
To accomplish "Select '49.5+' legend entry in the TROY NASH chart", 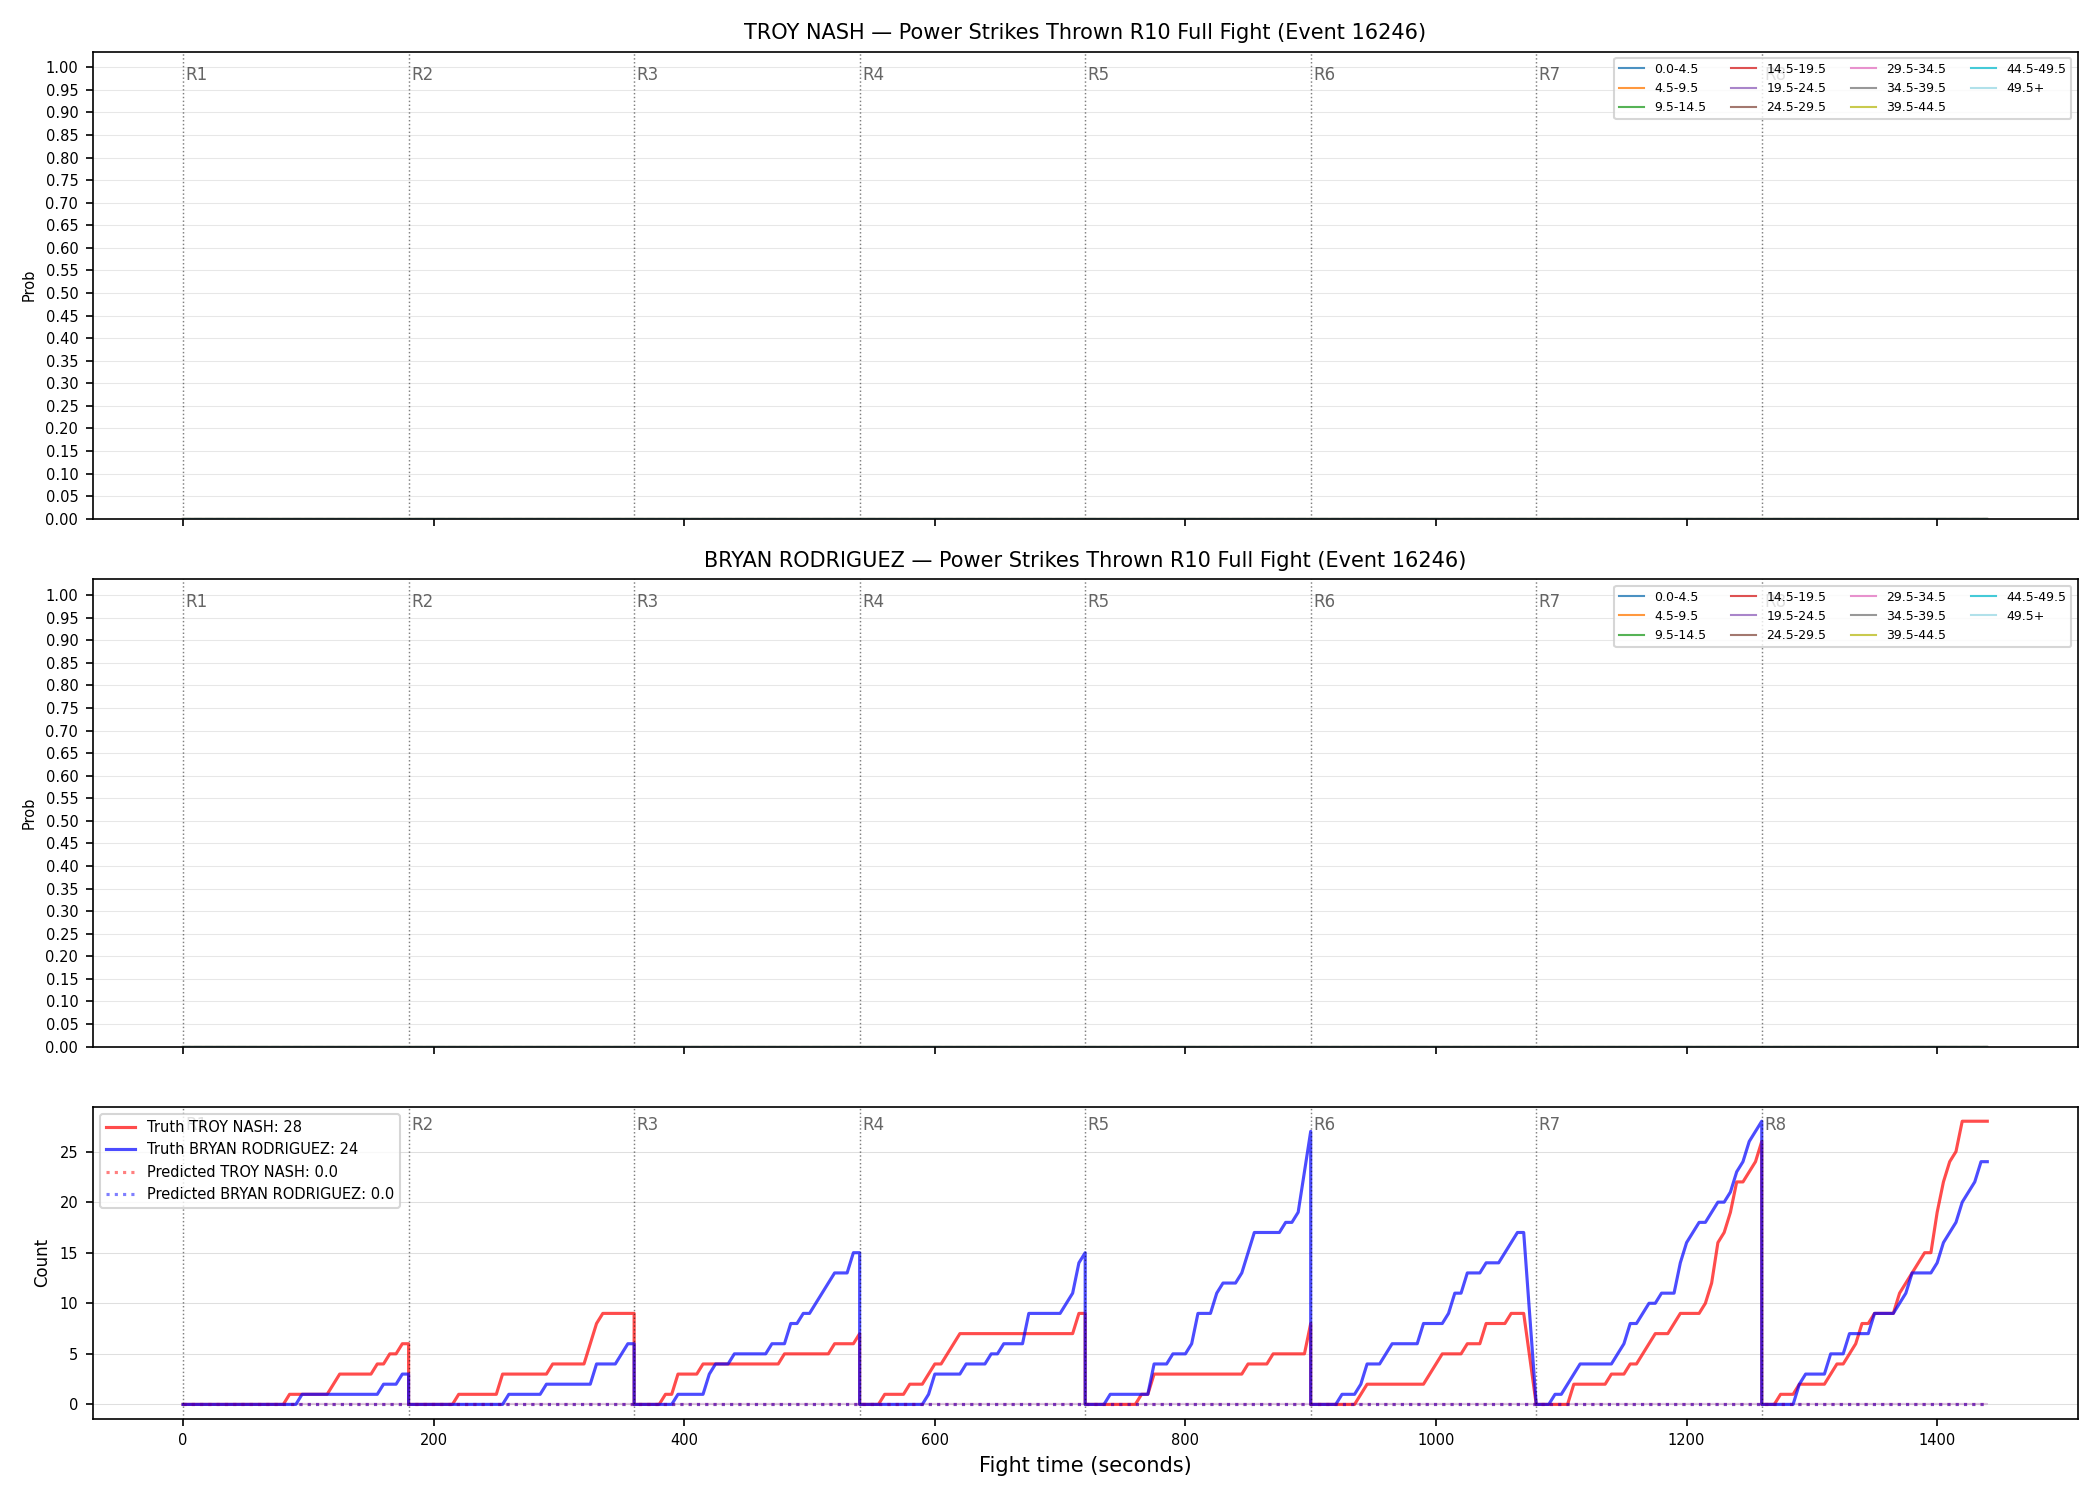I will coord(2008,88).
